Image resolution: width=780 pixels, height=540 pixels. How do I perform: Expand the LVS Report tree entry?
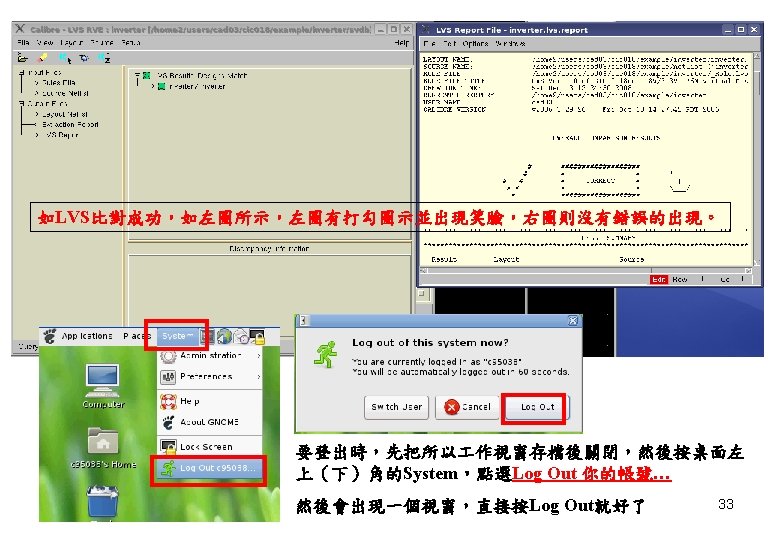(37, 135)
